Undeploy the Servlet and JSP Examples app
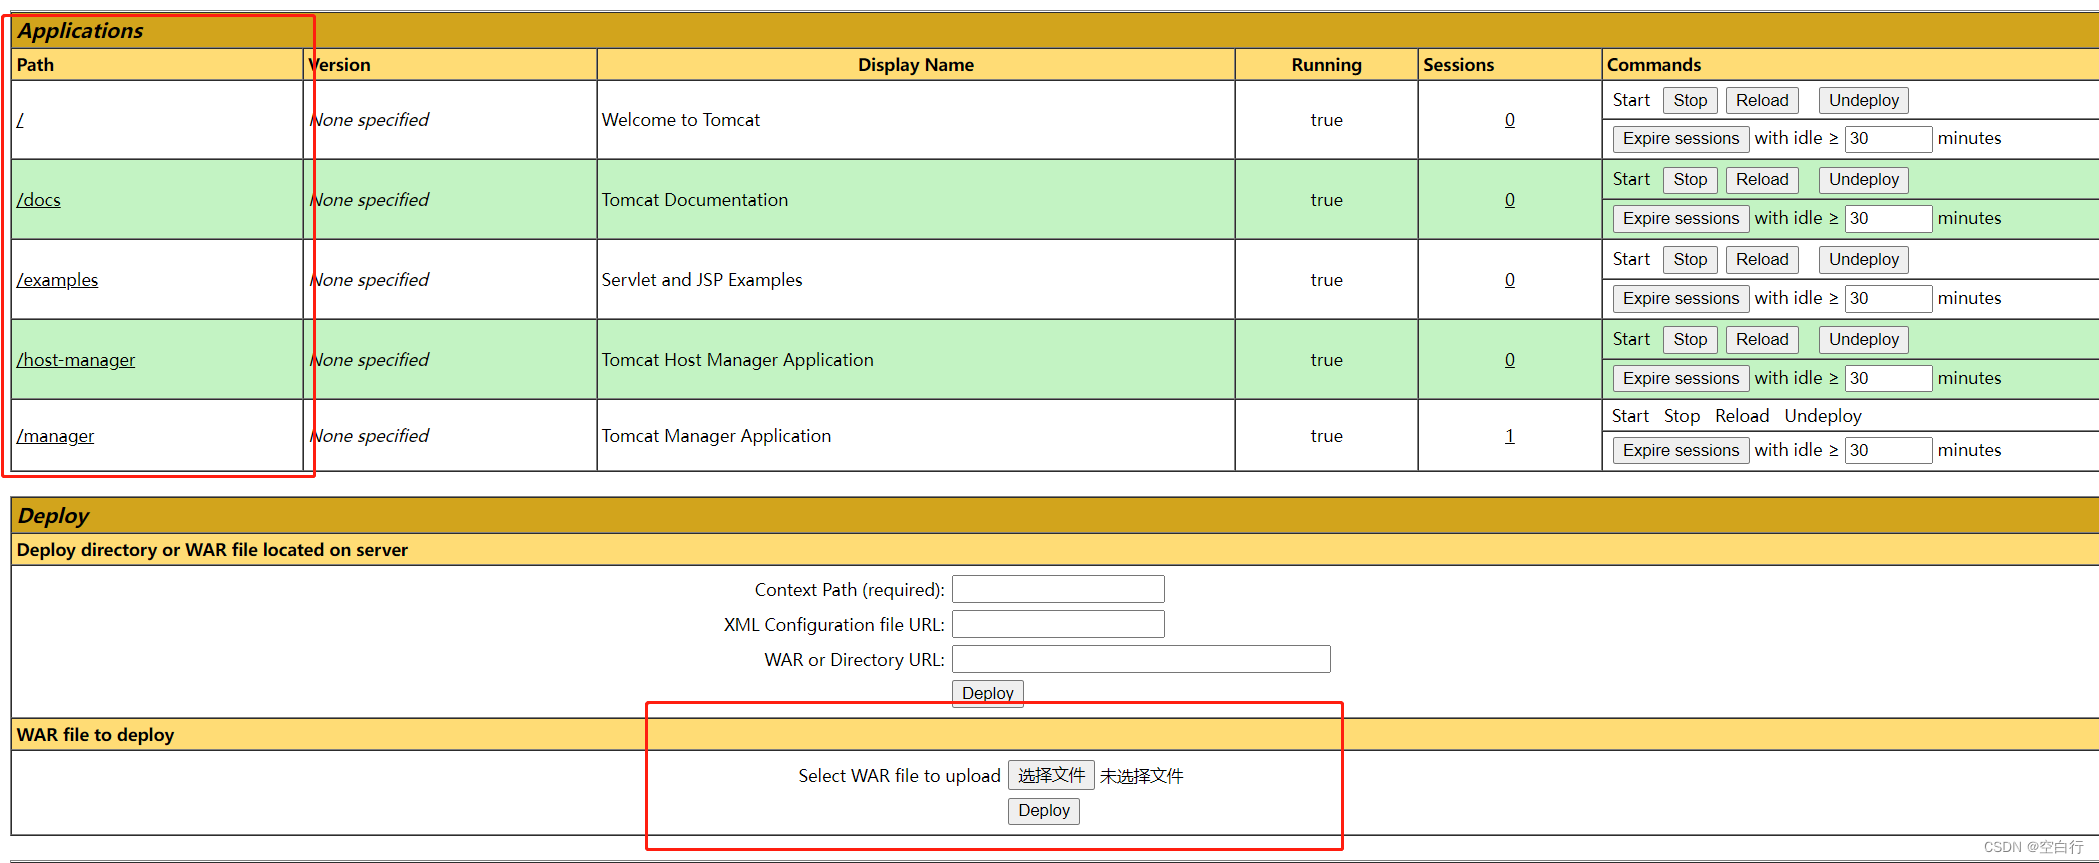 1864,259
